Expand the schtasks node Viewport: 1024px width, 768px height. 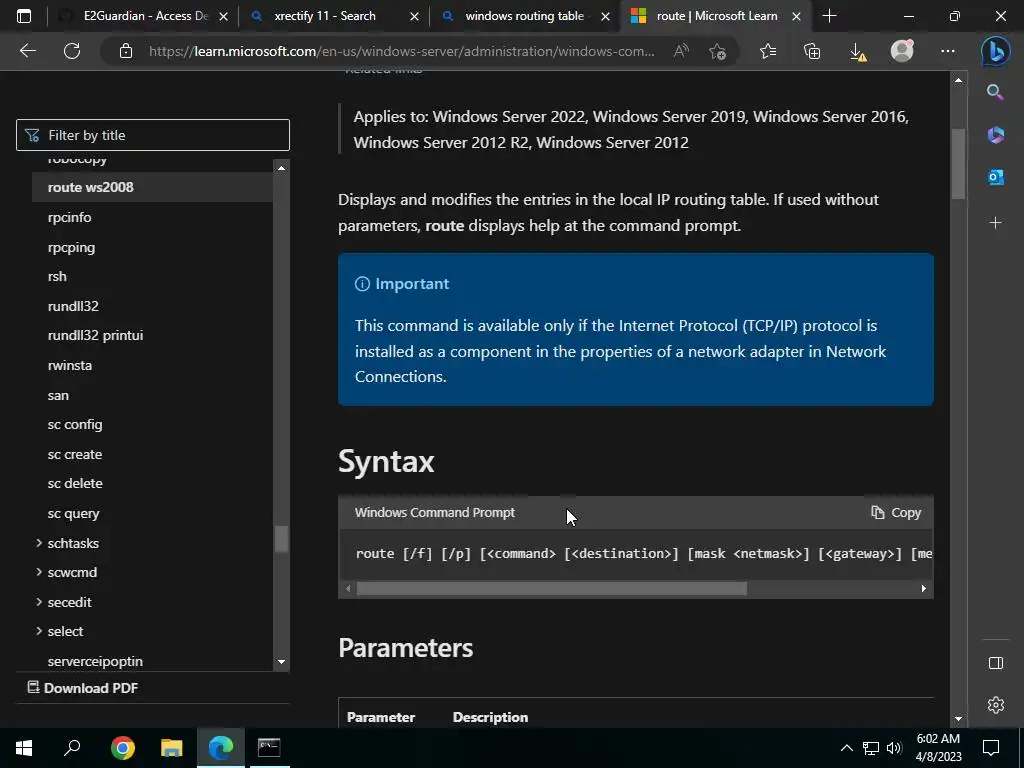tap(39, 543)
